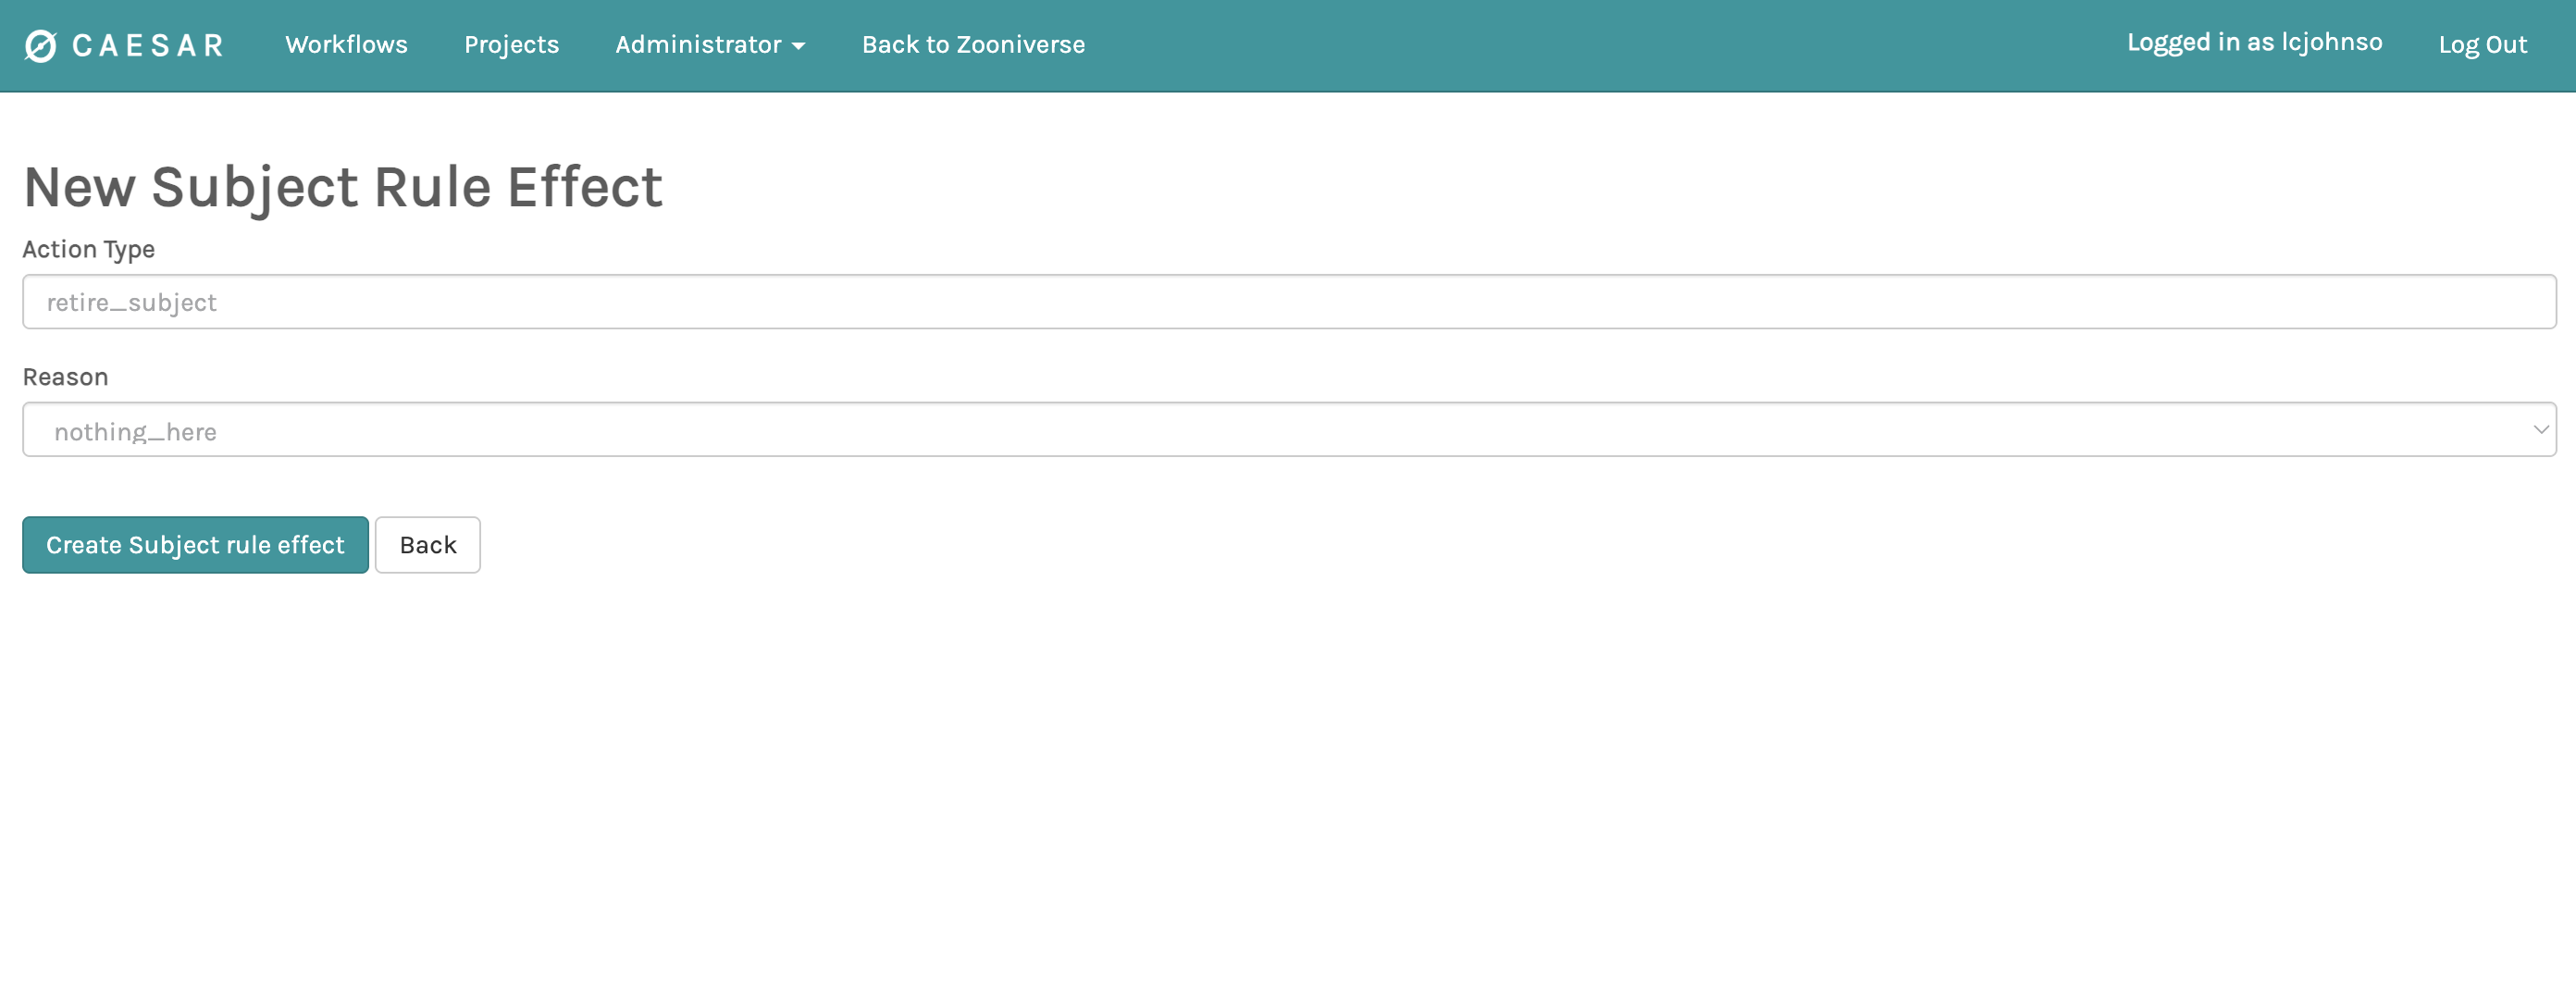Go to the Projects page
Viewport: 2576px width, 990px height.
pyautogui.click(x=511, y=45)
